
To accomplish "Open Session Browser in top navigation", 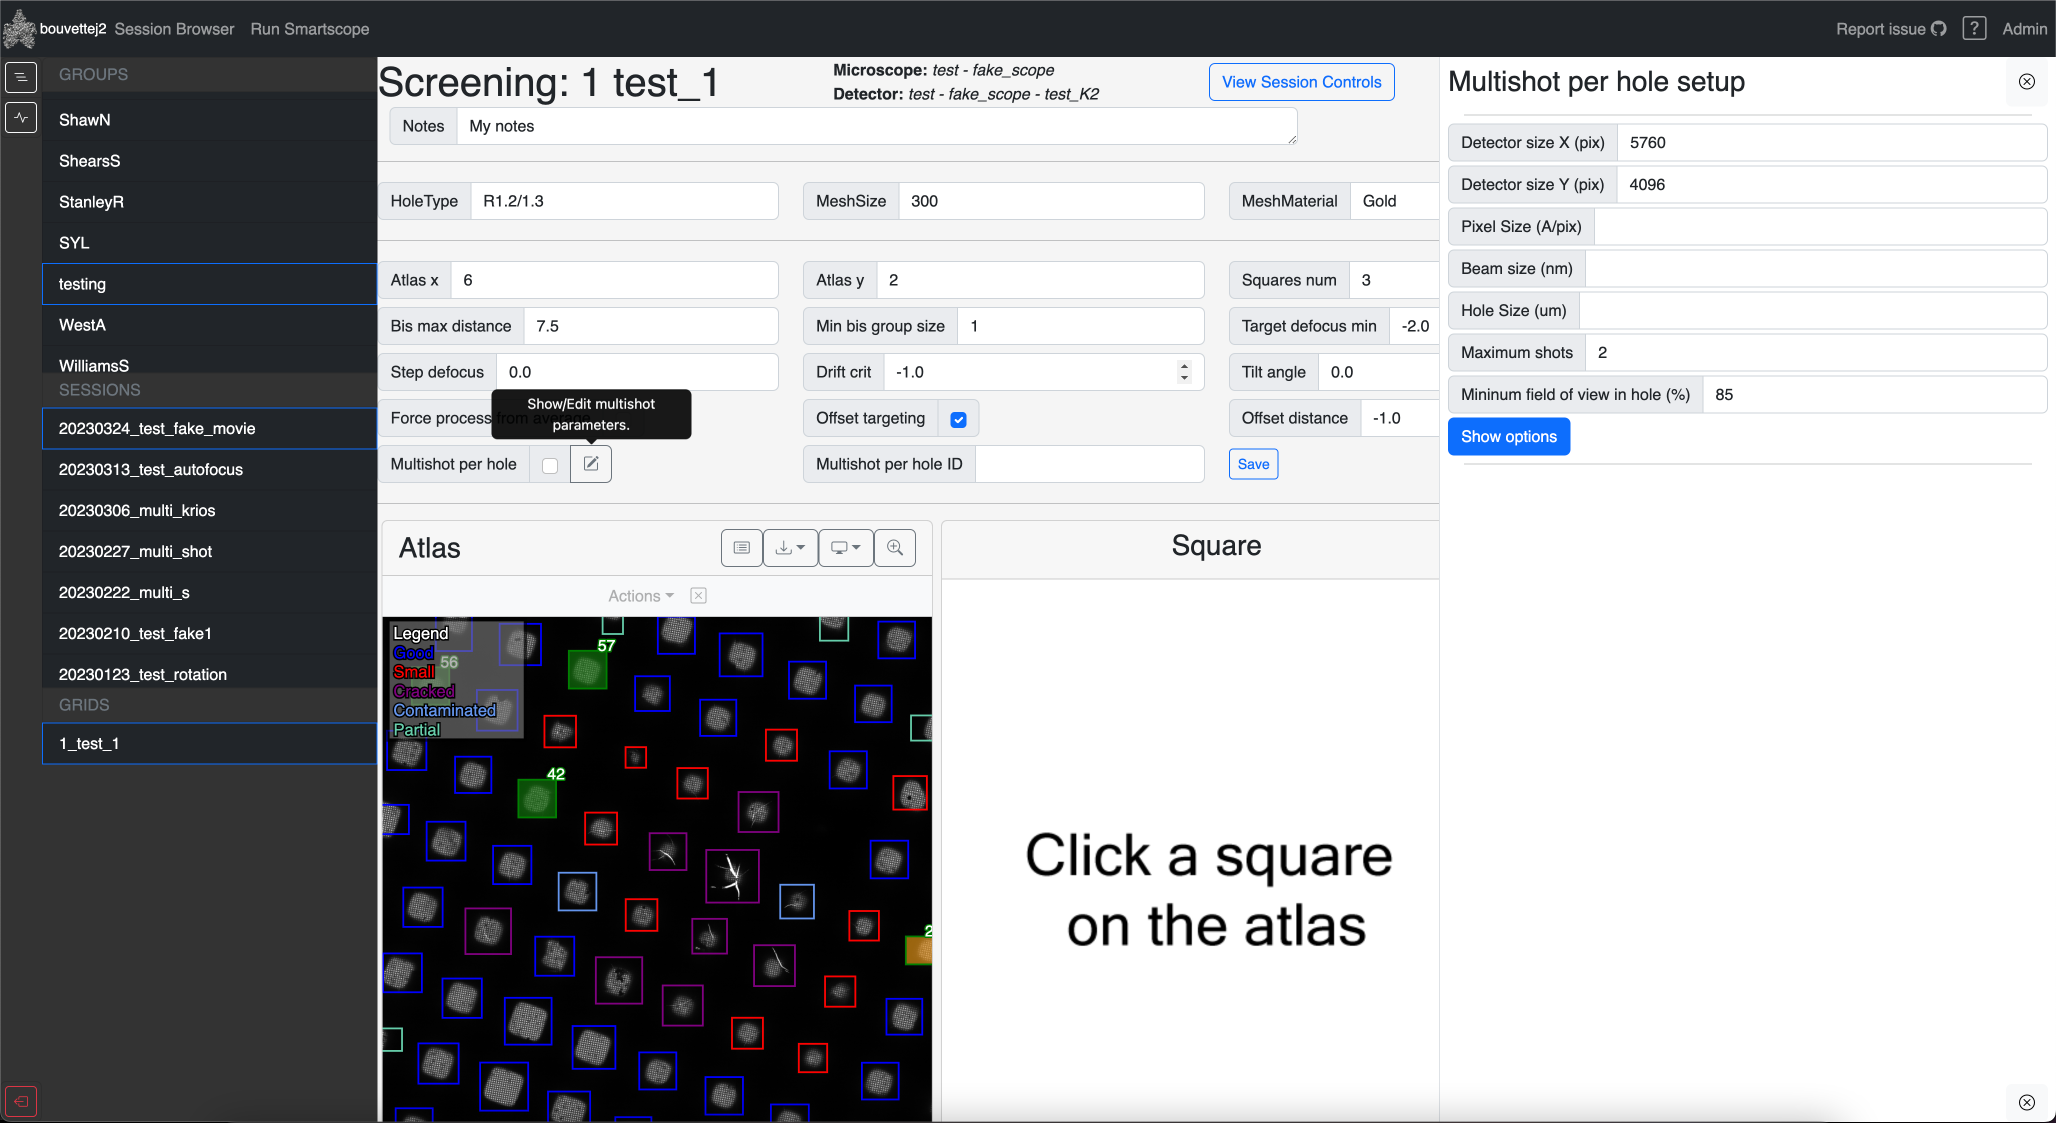I will click(174, 29).
